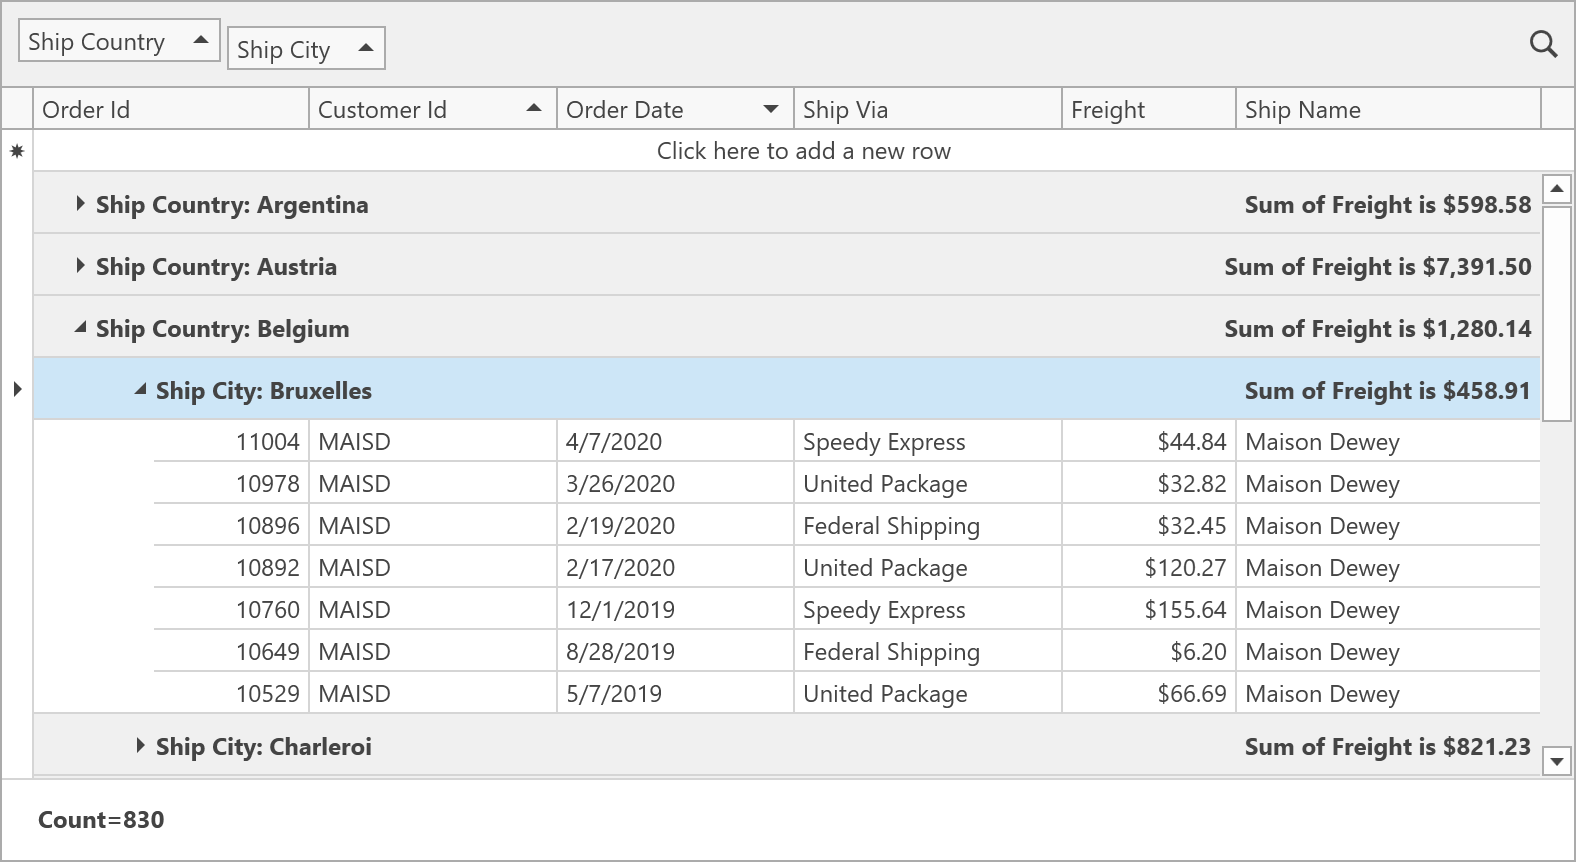
Task: Click the scrollbar down arrow
Action: 1556,762
